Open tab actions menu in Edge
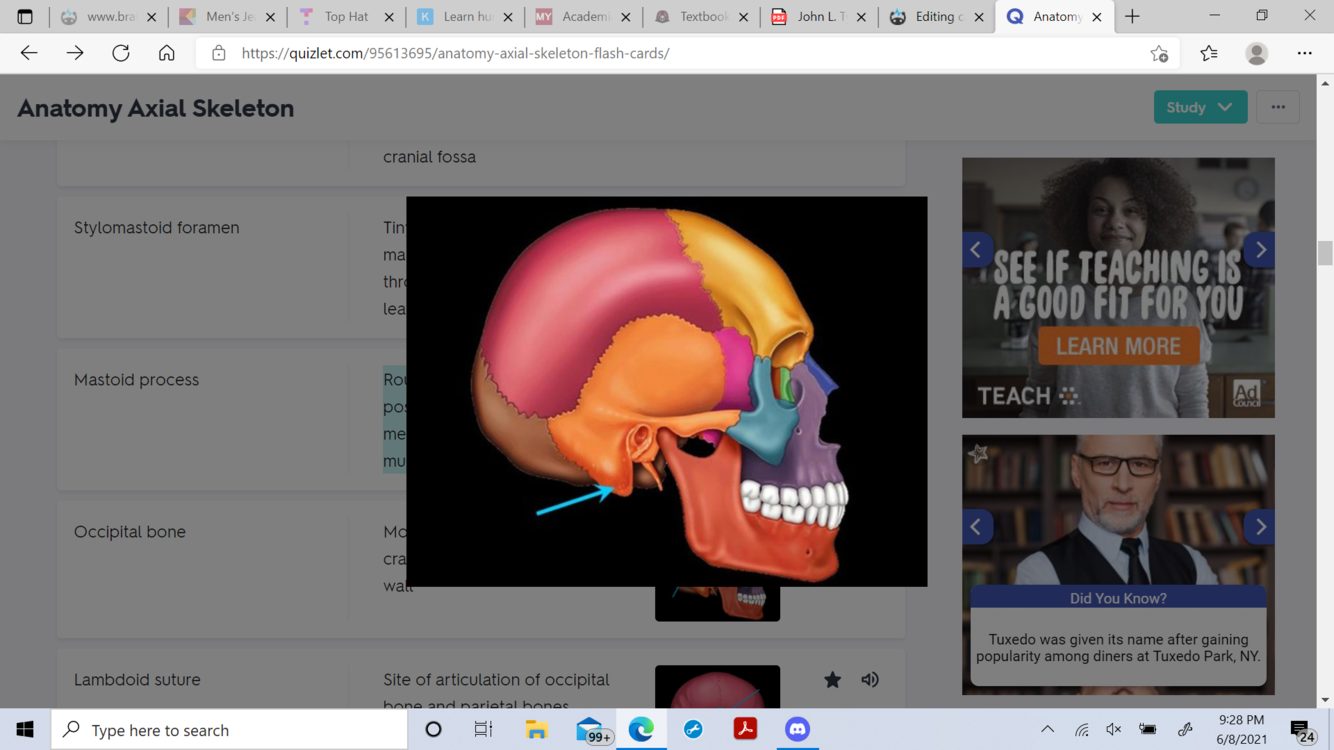Screen dimensions: 1334x750 tap(25, 16)
